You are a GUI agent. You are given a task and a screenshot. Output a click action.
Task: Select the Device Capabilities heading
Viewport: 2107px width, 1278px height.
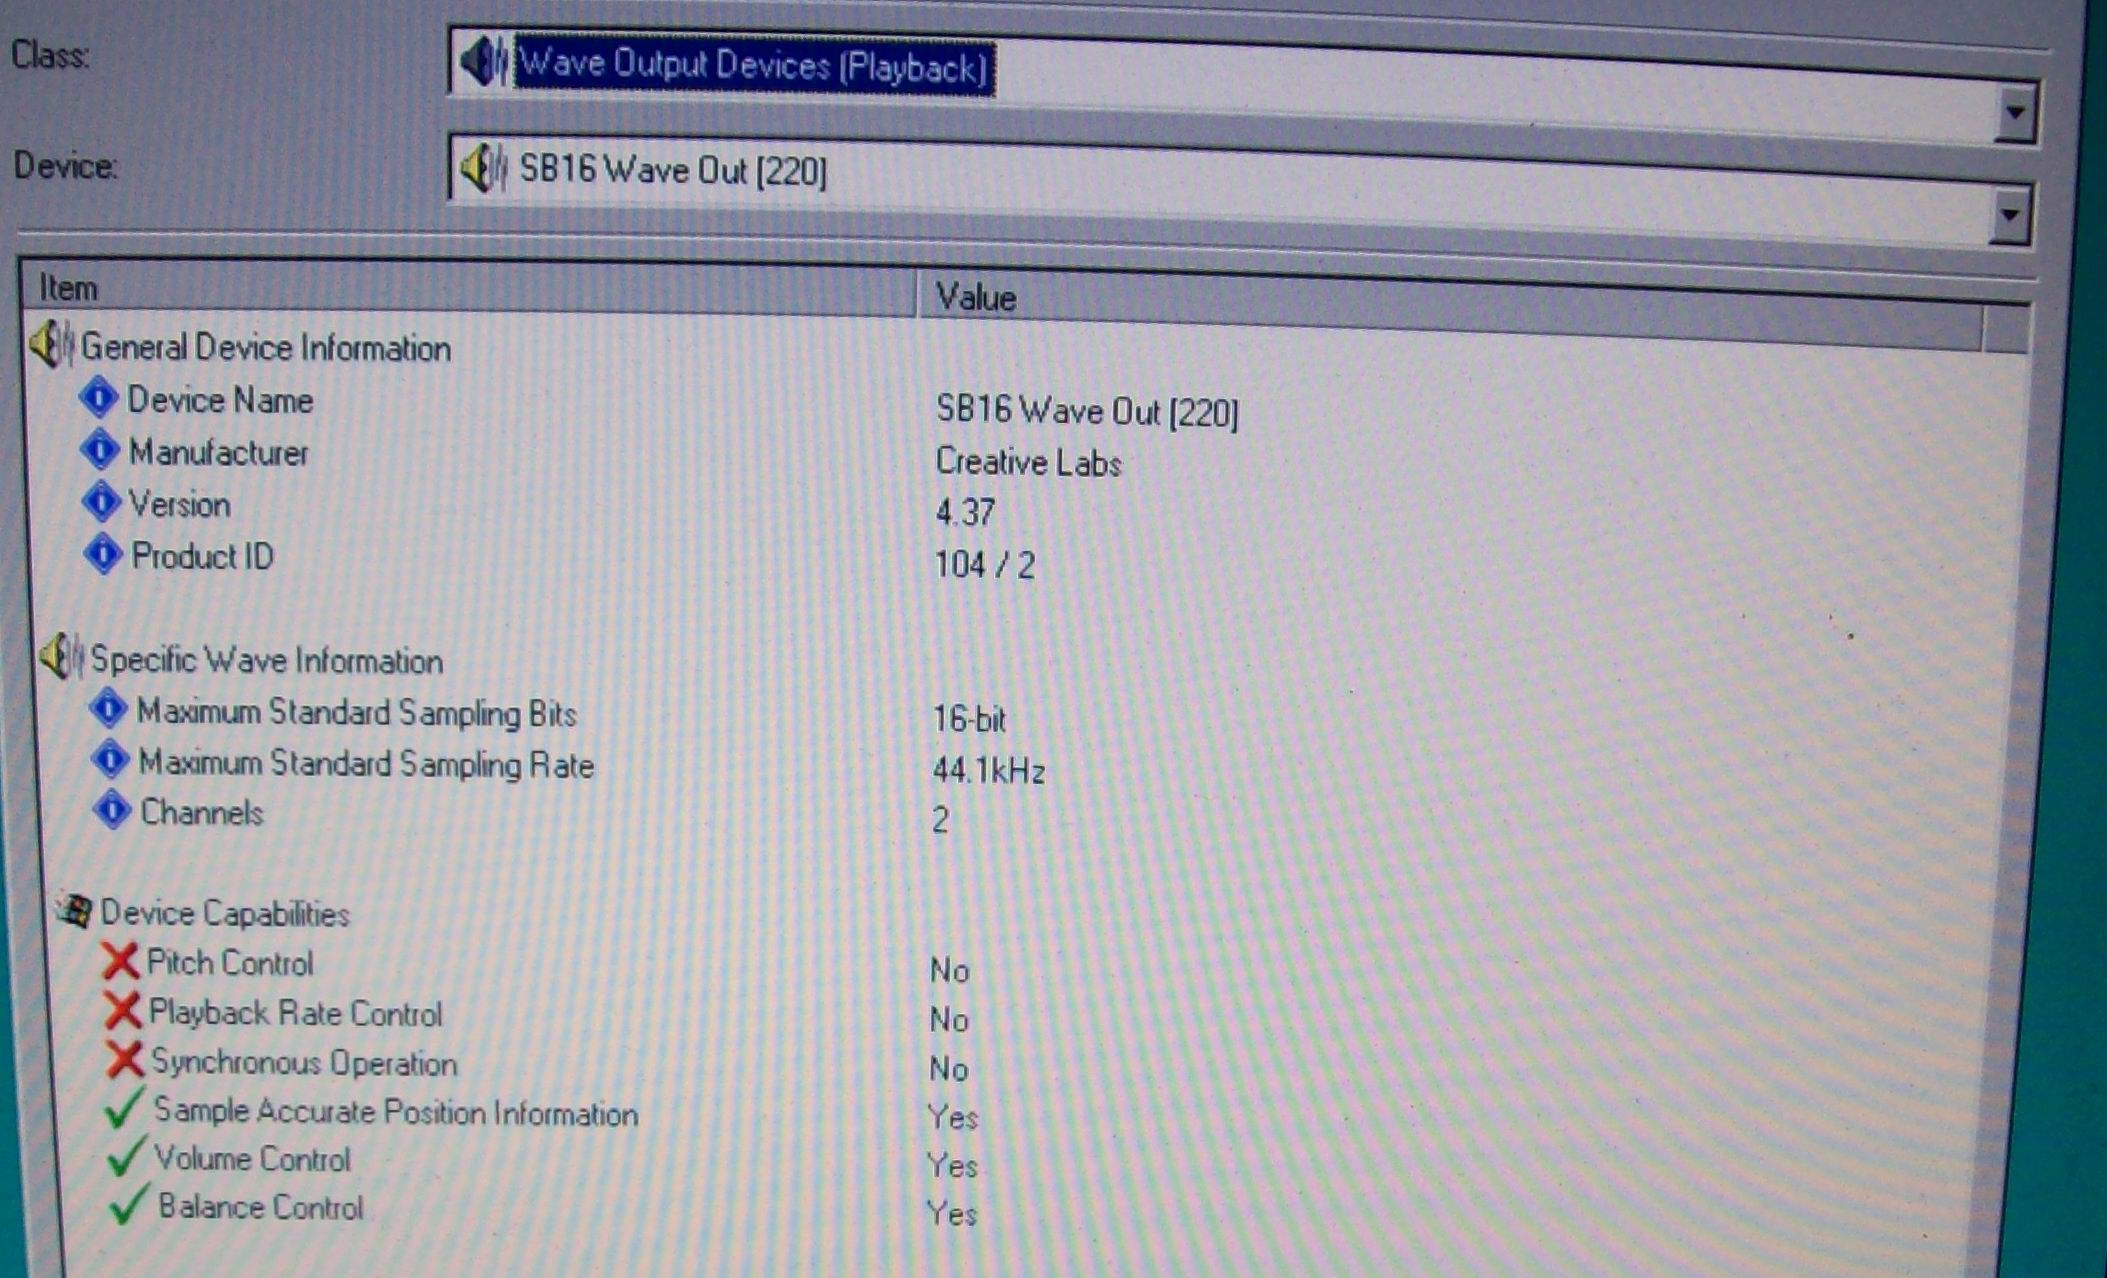225,914
